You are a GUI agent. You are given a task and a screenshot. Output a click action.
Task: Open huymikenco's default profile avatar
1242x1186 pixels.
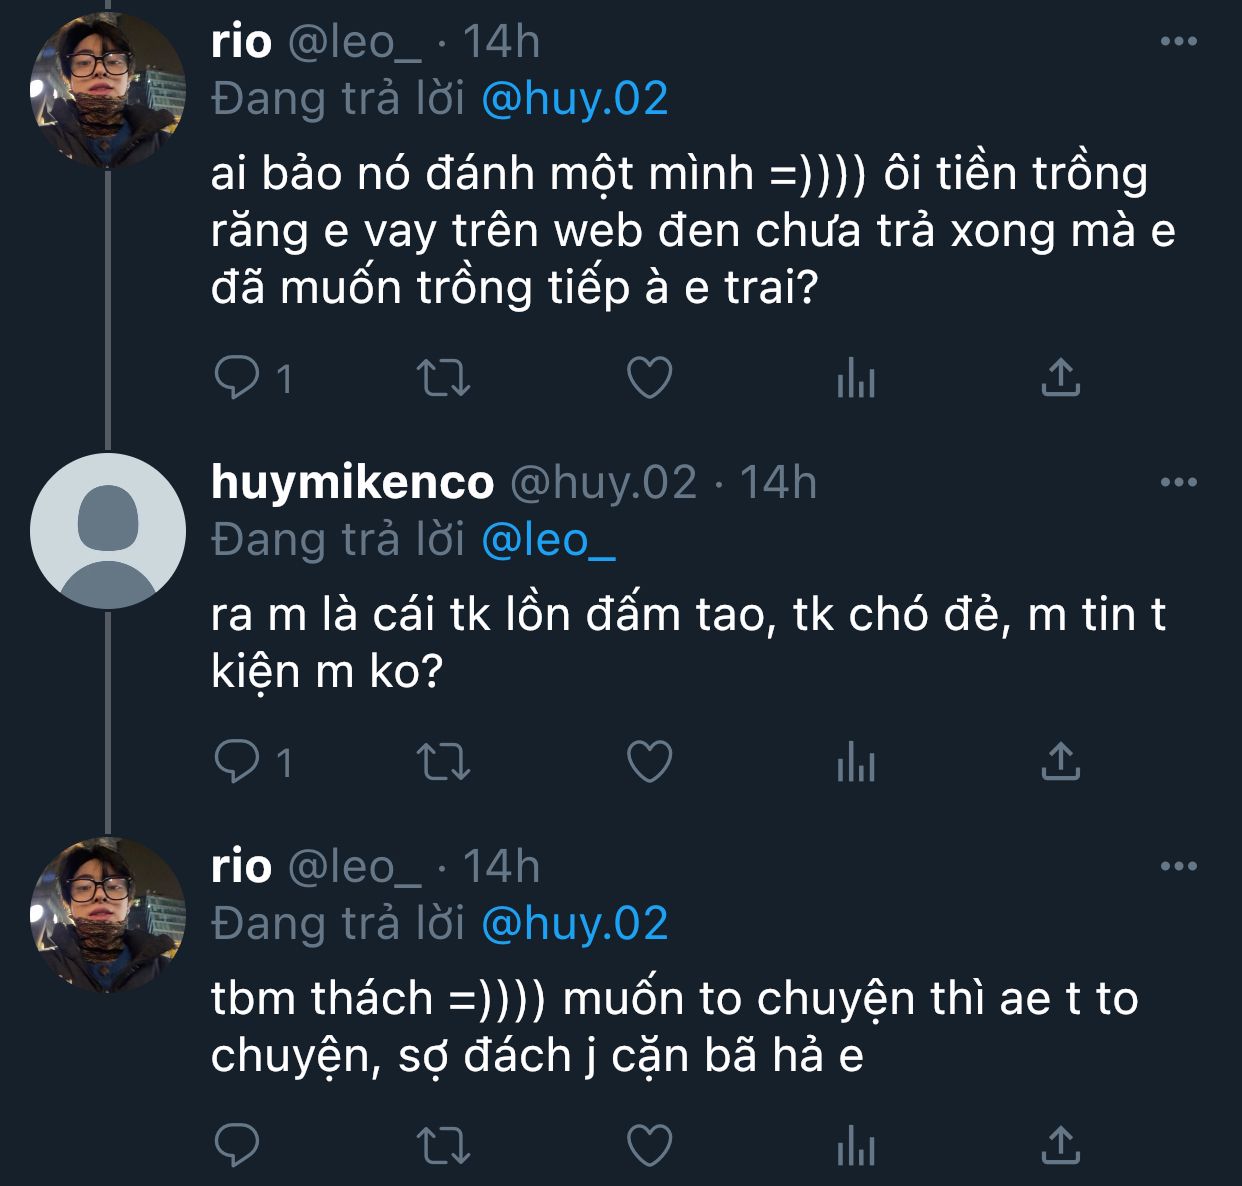coord(108,531)
